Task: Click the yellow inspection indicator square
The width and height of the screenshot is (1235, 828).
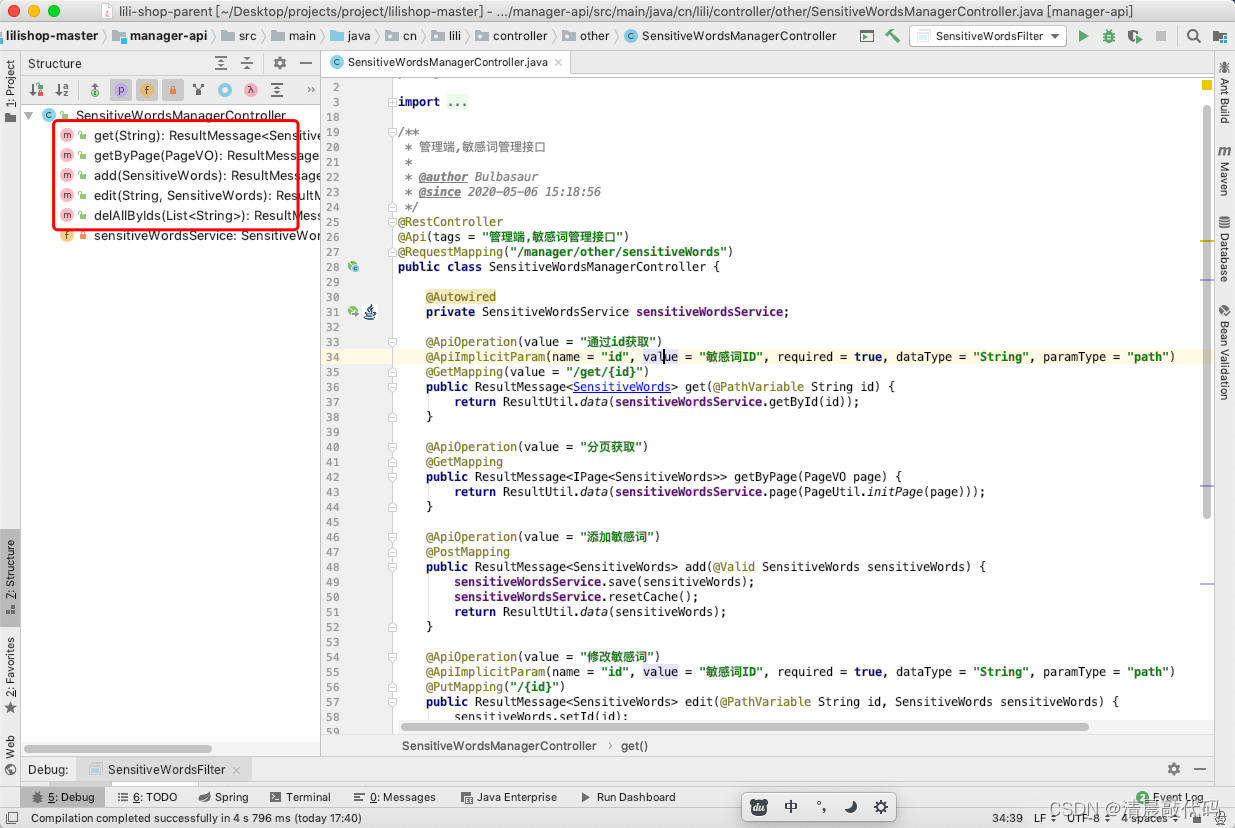Action: [1207, 85]
